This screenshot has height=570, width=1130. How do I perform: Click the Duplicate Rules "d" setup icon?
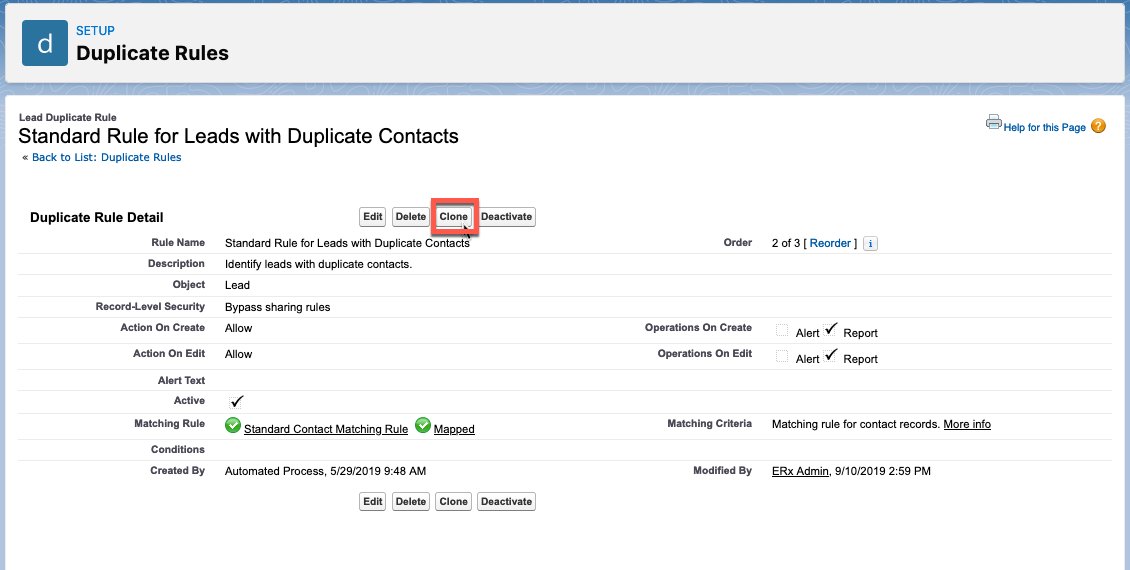[45, 42]
